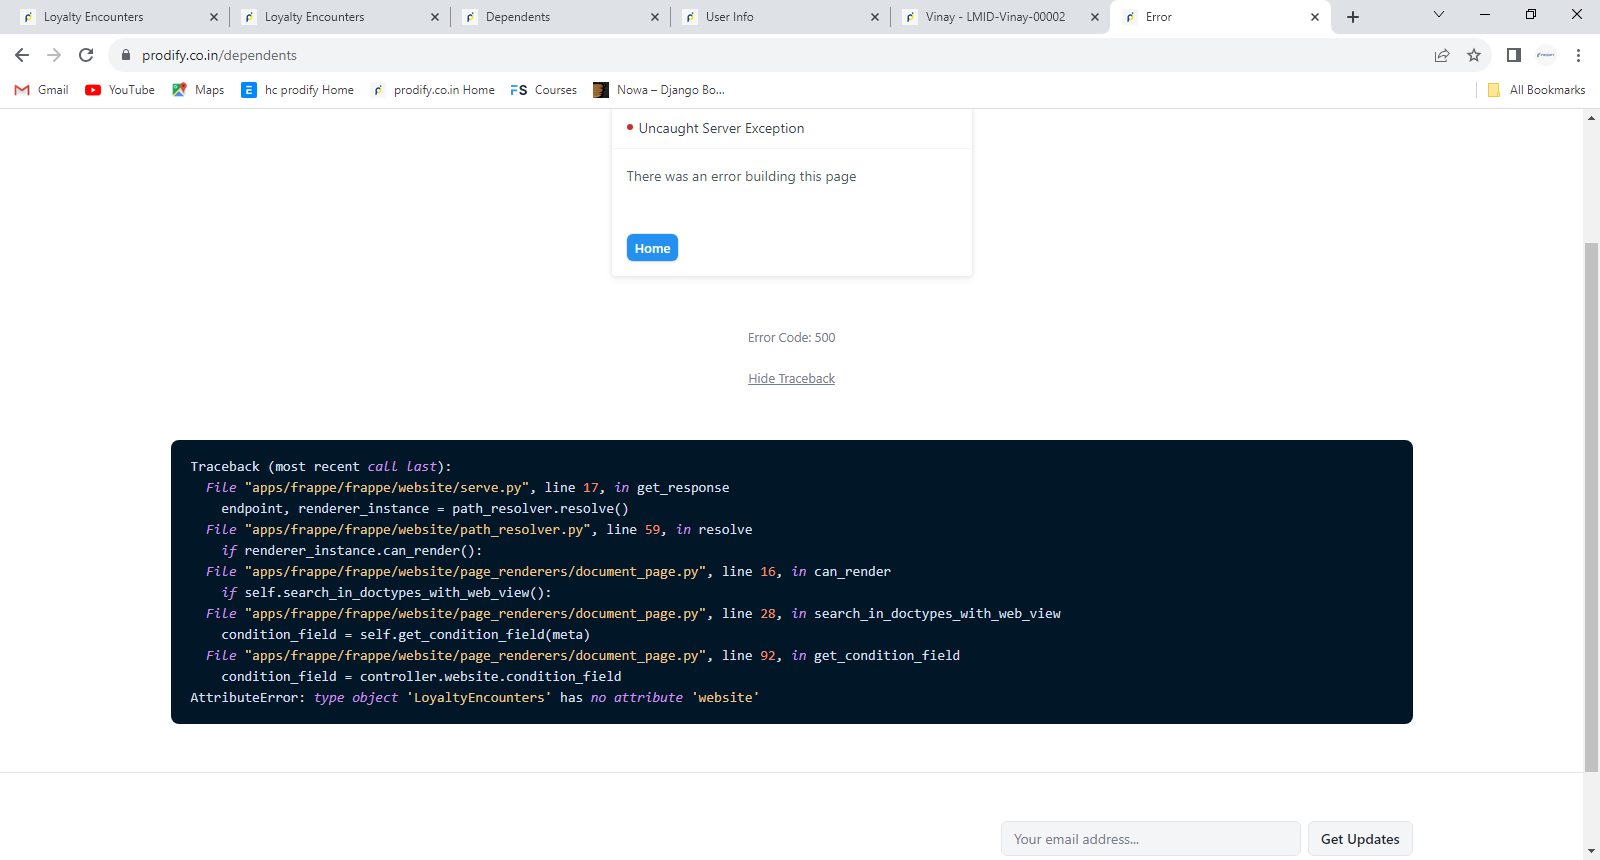Click the browser back arrow
Viewport: 1600px width, 860px height.
click(22, 55)
